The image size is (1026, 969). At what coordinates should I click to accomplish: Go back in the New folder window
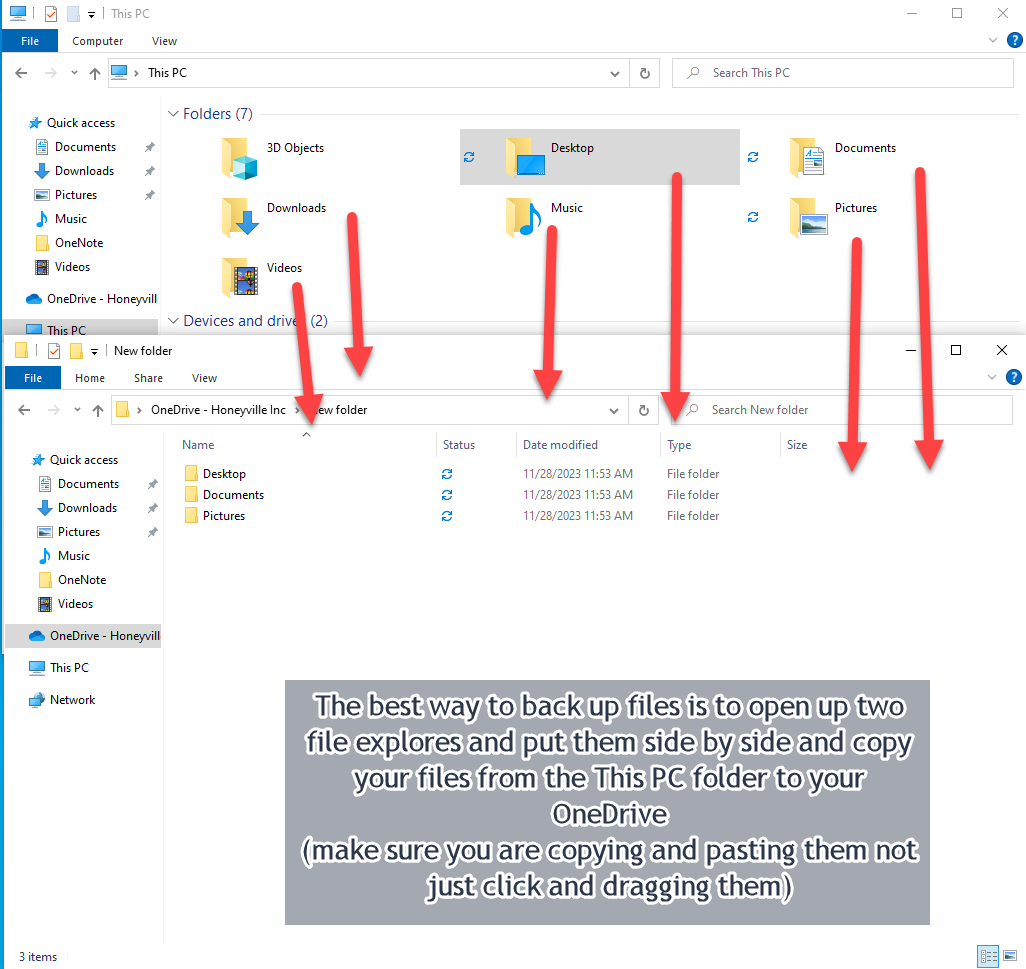(x=24, y=410)
